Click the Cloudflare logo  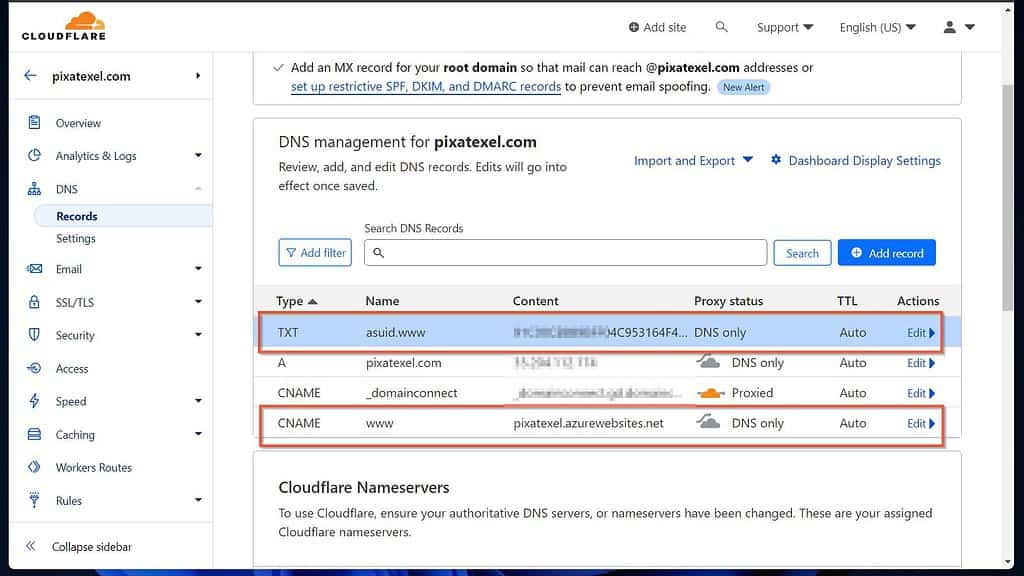click(63, 26)
